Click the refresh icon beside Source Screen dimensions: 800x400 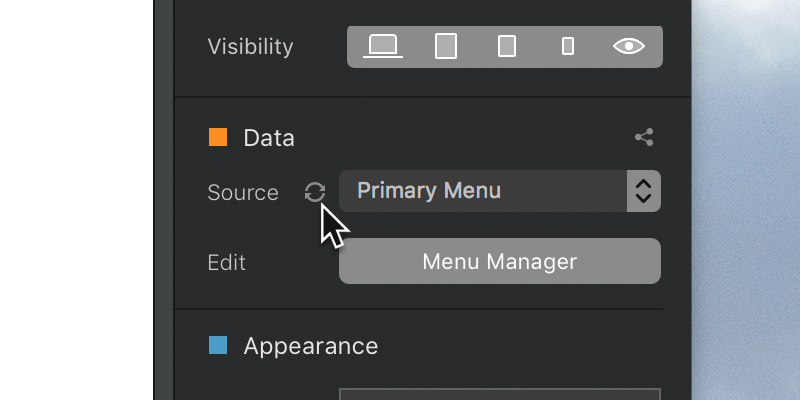click(x=315, y=192)
